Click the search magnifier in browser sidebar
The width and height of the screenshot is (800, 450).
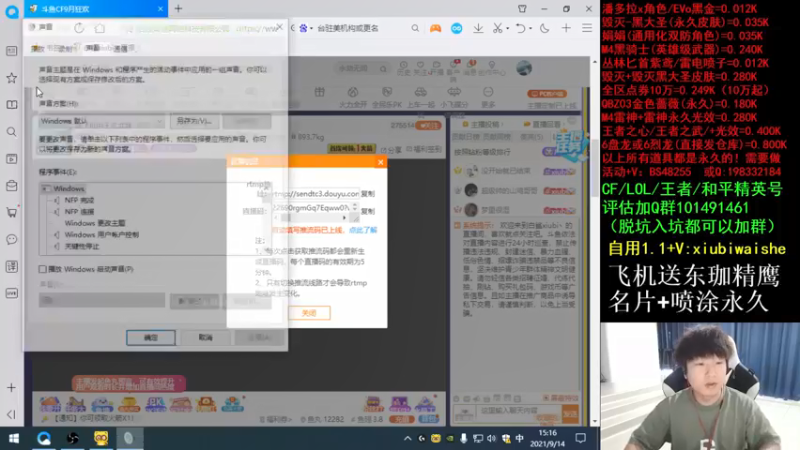point(11,132)
